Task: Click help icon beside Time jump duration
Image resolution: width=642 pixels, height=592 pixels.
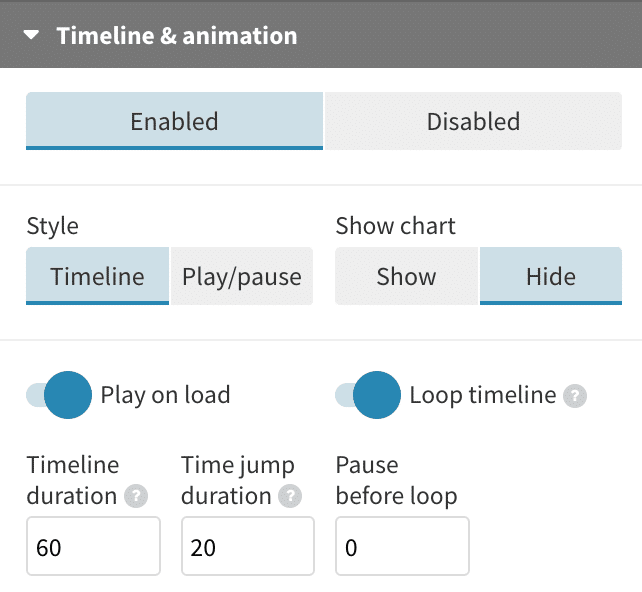Action: pos(290,496)
